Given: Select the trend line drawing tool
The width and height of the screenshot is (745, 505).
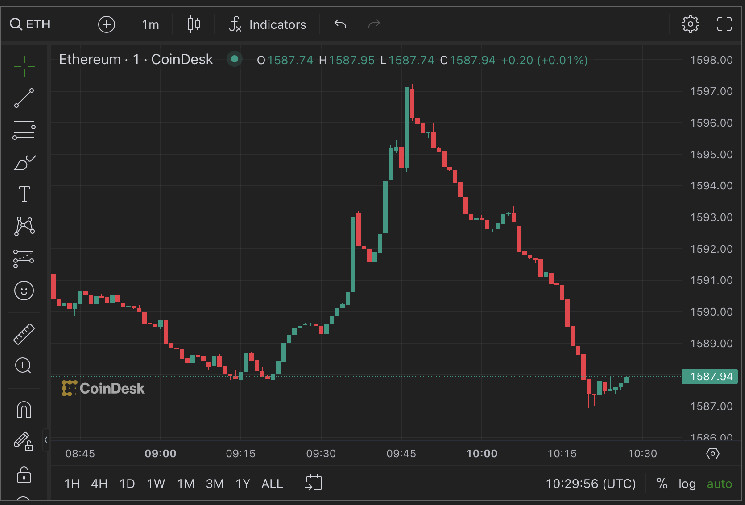Looking at the screenshot, I should coord(24,98).
